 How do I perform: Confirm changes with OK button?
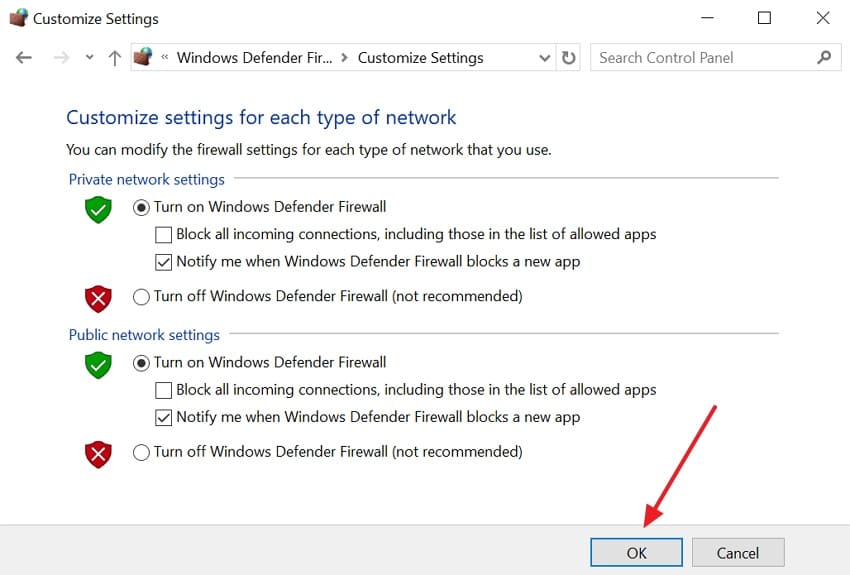coord(636,552)
